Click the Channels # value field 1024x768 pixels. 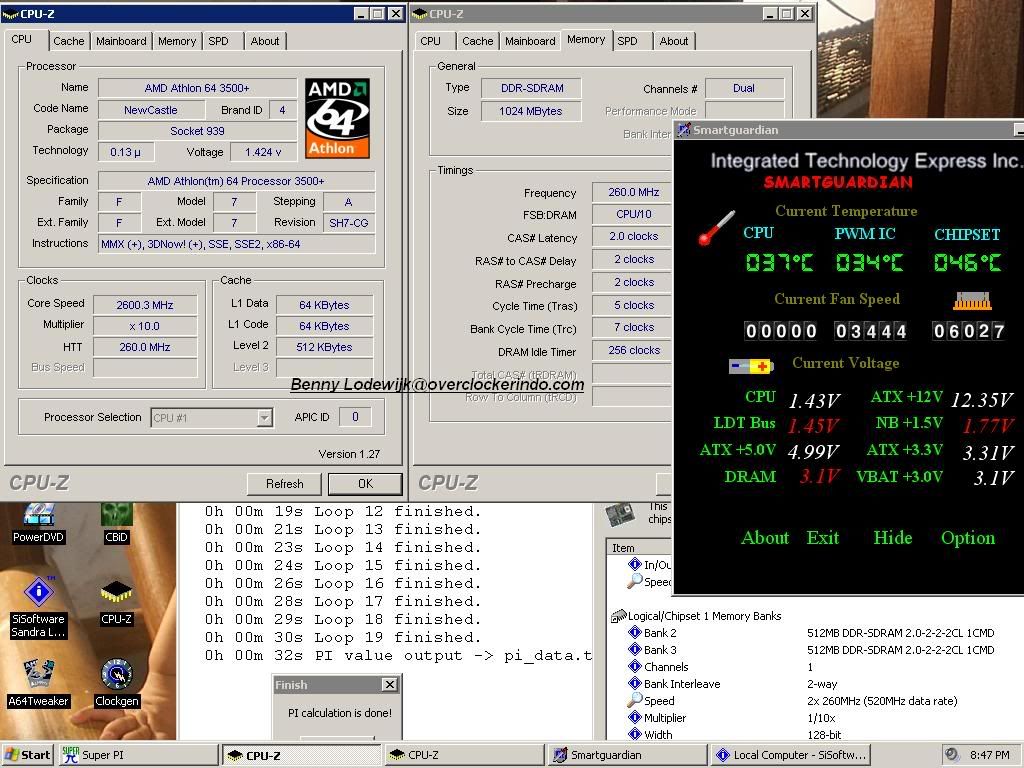(x=744, y=89)
